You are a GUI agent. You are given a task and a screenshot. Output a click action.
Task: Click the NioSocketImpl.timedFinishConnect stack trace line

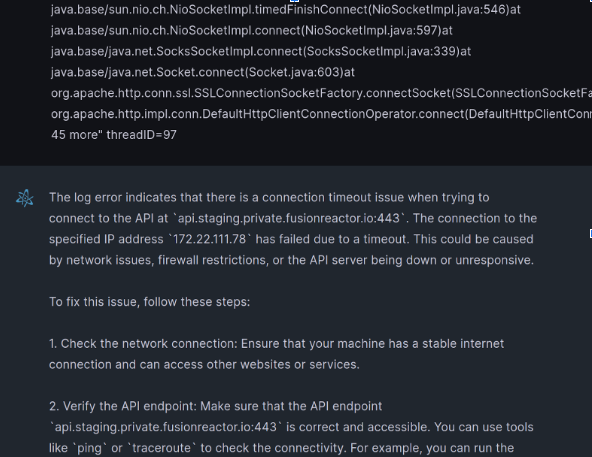tap(286, 9)
